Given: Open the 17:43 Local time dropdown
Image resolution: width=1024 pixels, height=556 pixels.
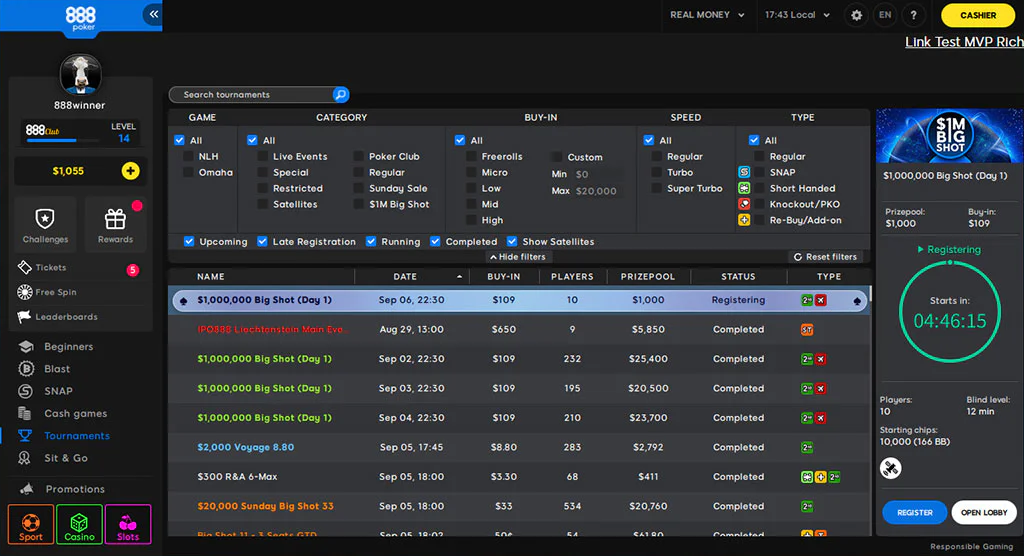Looking at the screenshot, I should point(797,15).
